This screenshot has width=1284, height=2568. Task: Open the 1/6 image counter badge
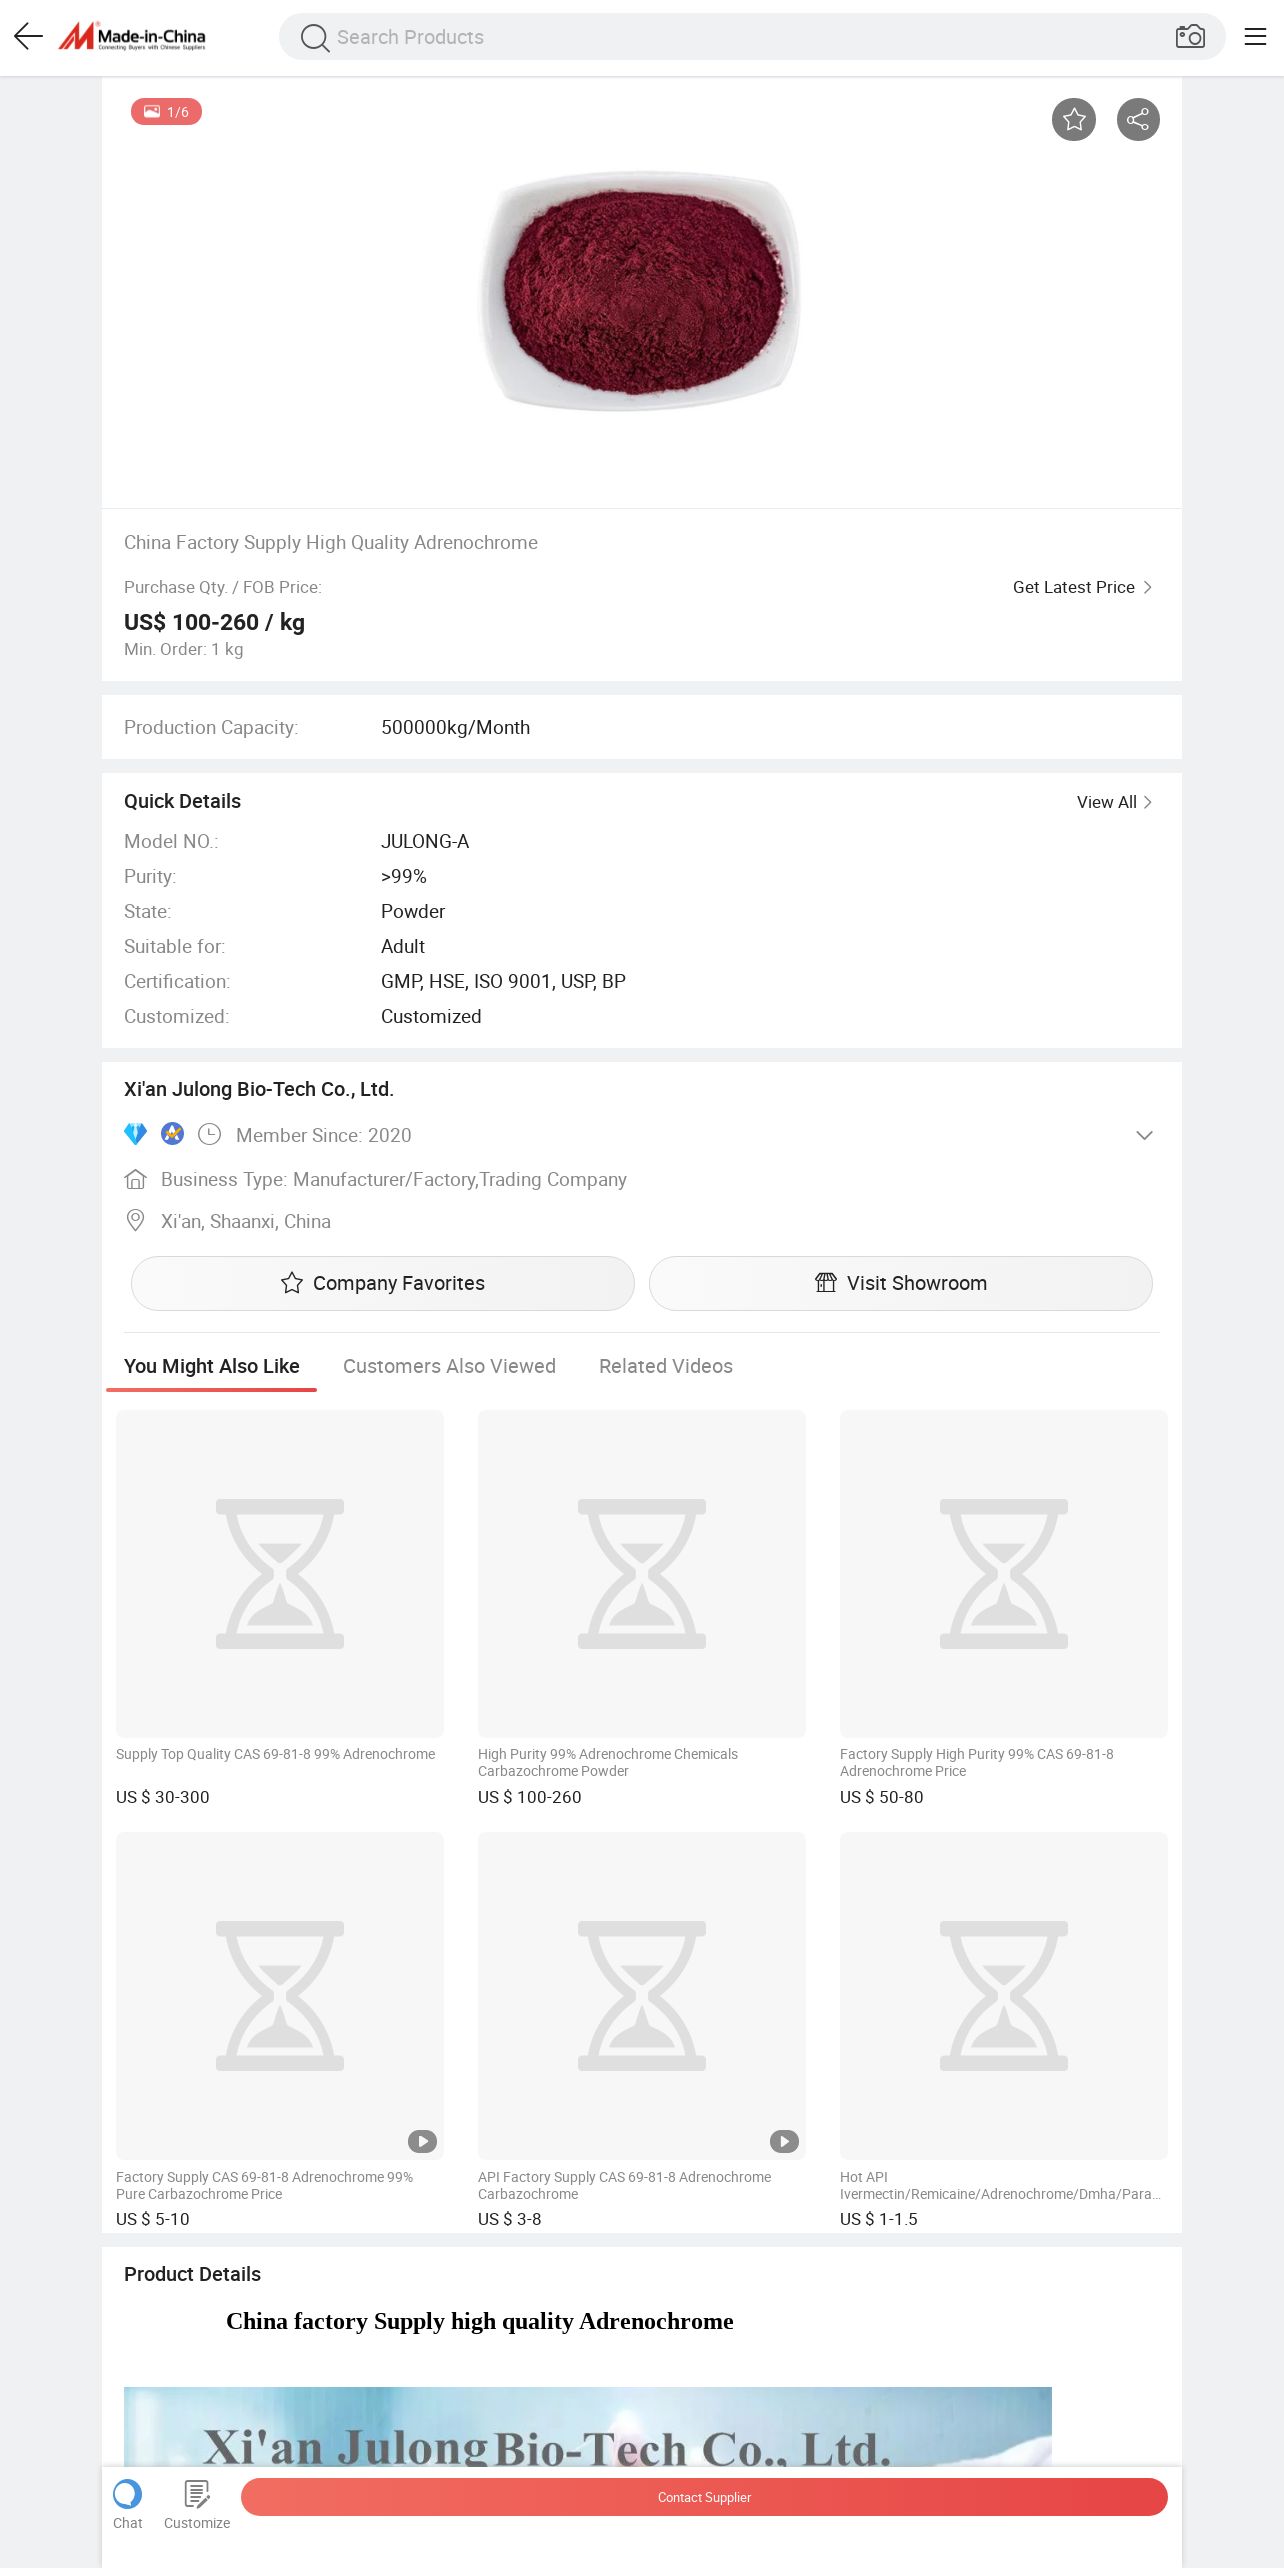pos(166,112)
